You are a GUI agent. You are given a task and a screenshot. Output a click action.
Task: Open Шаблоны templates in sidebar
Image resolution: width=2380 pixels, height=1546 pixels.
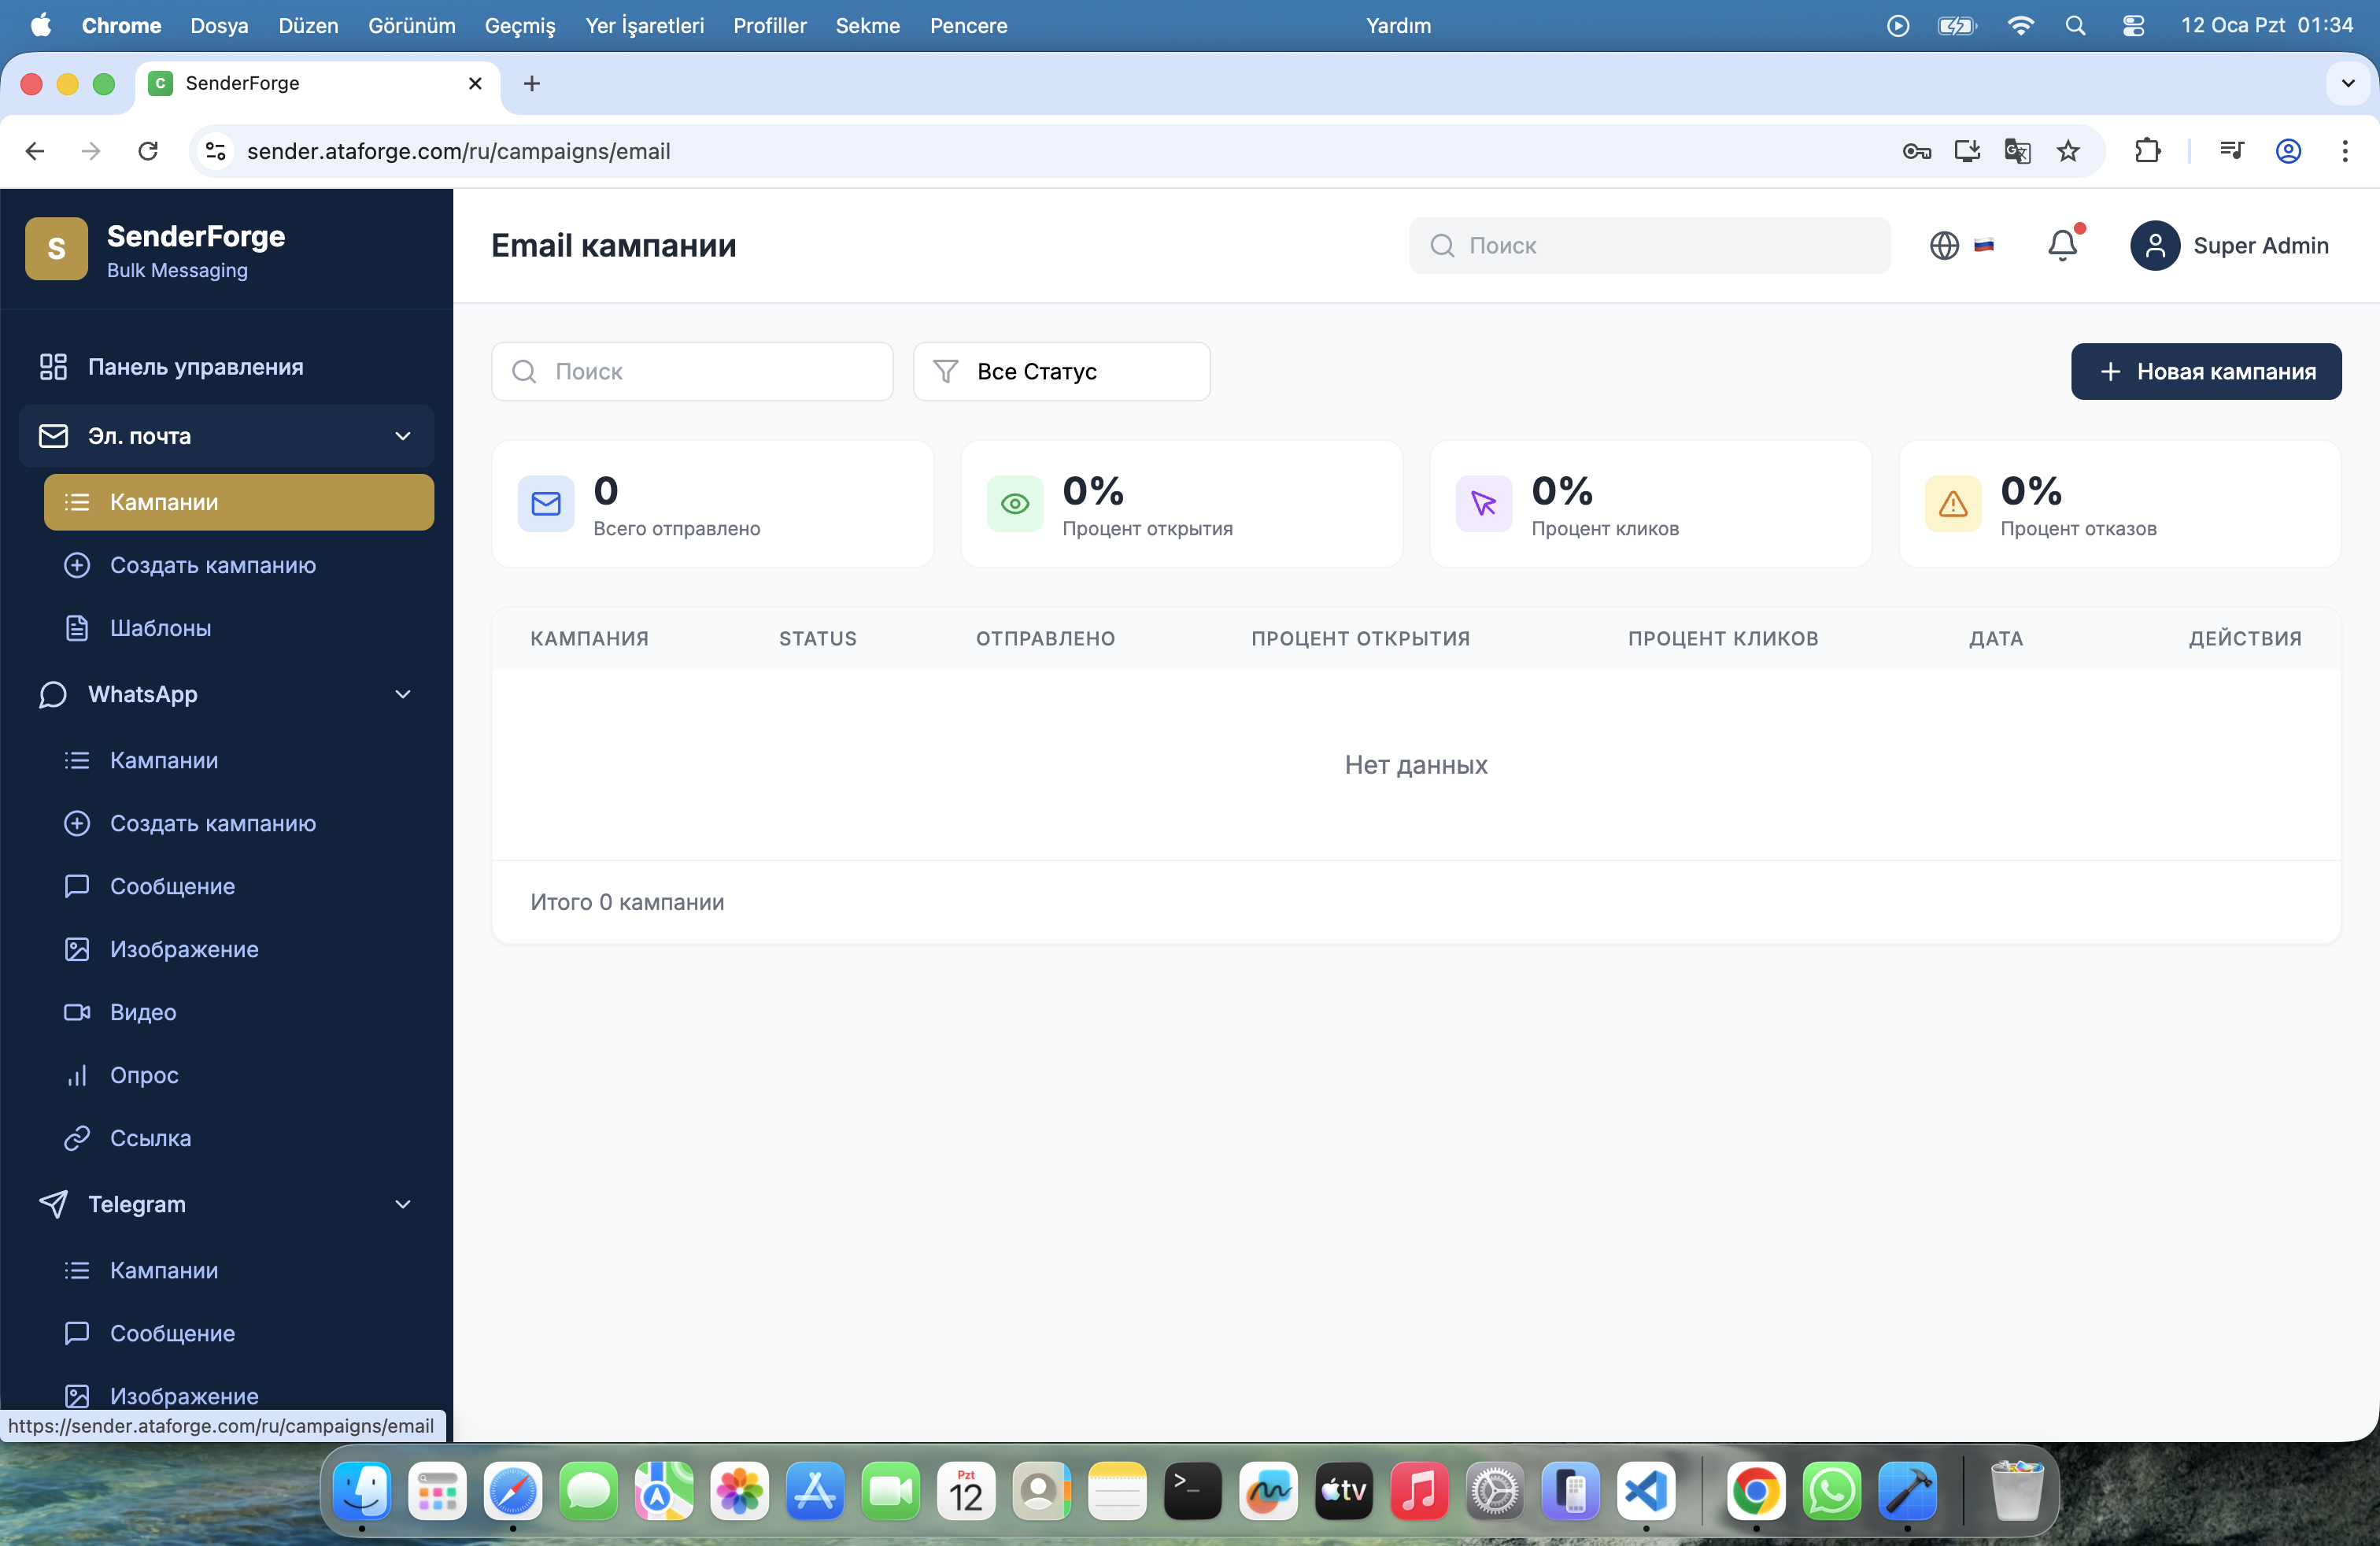click(x=160, y=628)
